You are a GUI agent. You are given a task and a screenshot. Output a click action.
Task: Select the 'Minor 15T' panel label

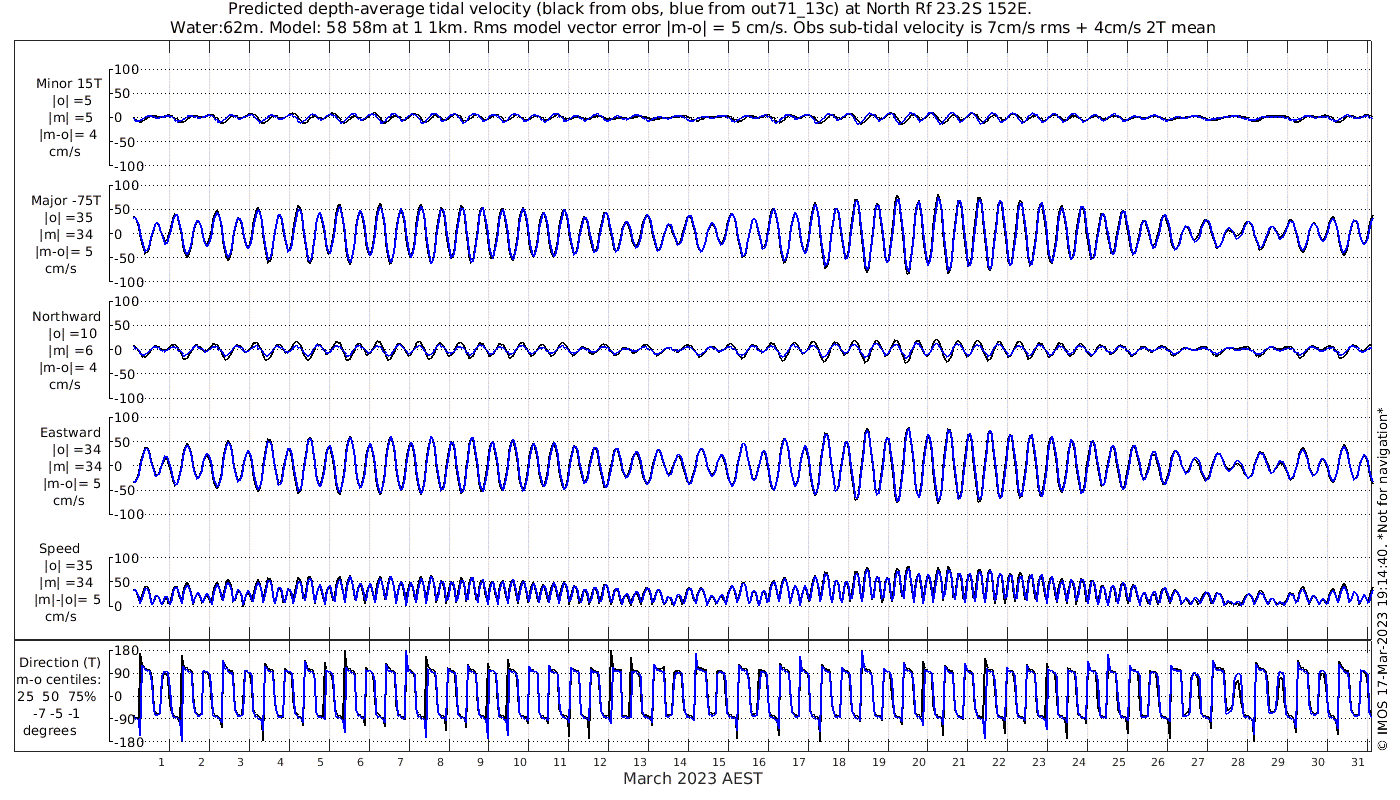pos(68,84)
